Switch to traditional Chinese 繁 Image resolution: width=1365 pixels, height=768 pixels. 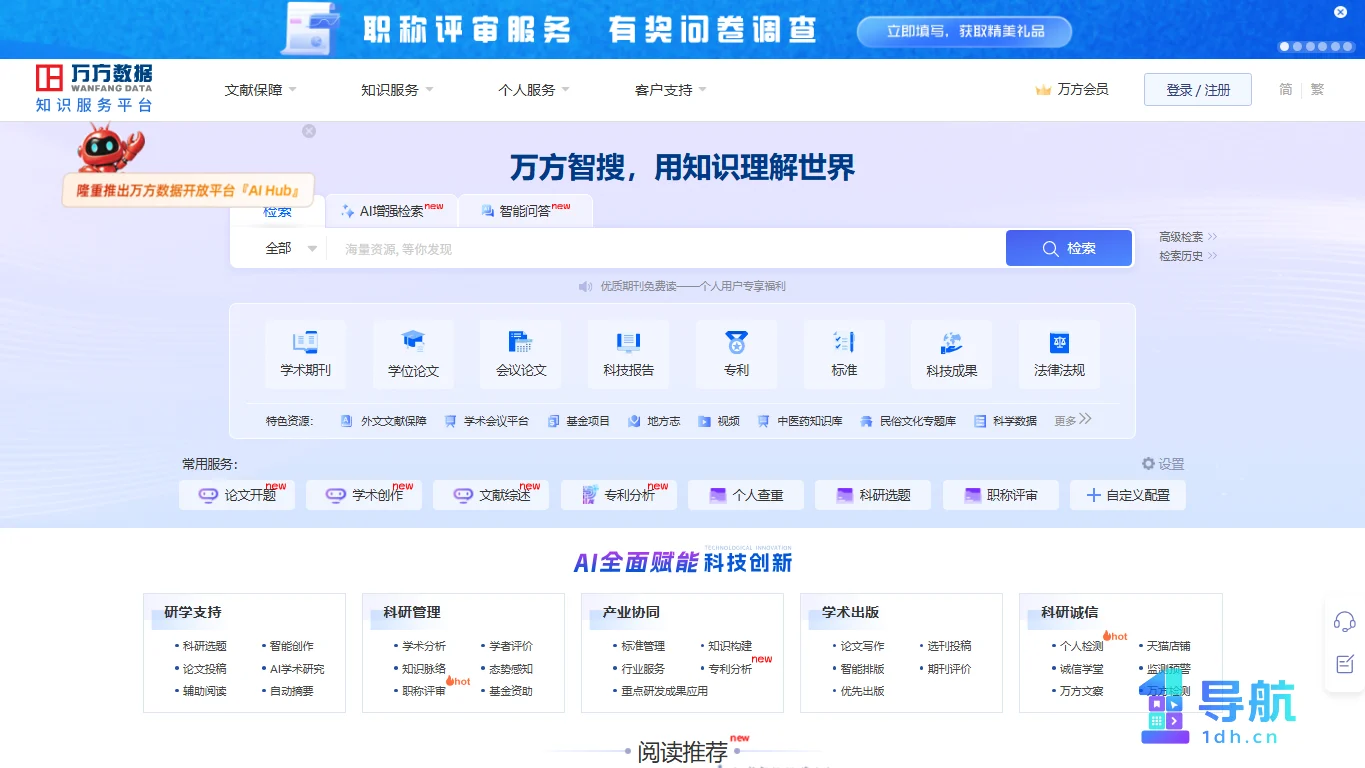pos(1317,89)
